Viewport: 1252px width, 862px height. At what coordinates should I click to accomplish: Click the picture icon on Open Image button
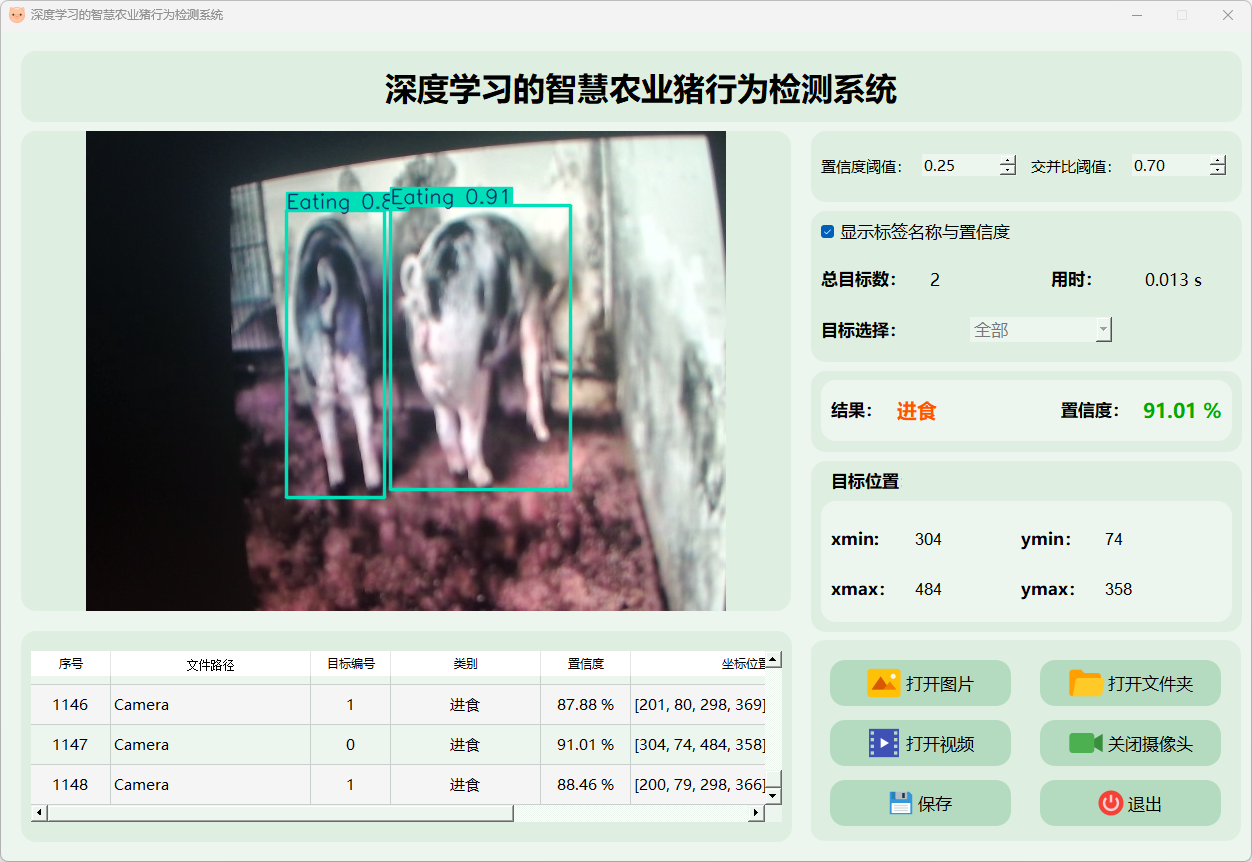(x=883, y=684)
